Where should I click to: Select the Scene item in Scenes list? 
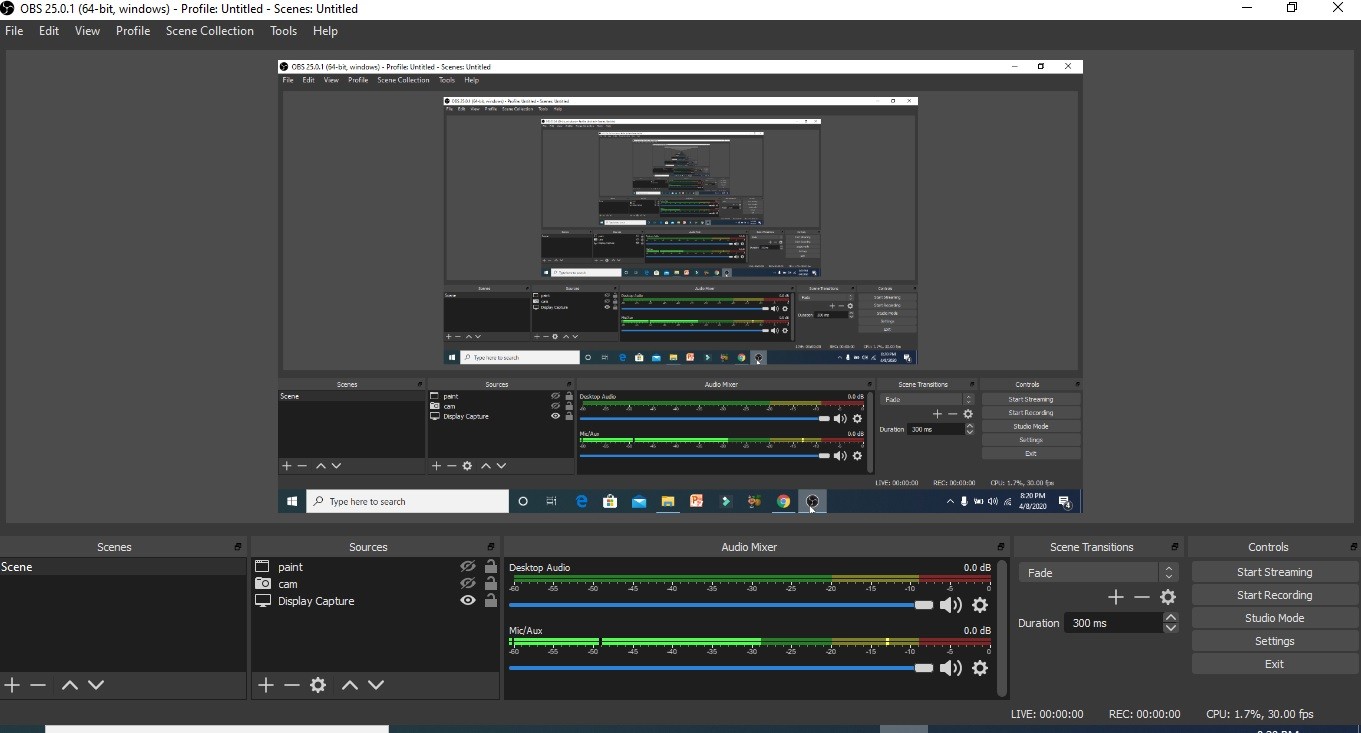click(x=123, y=567)
